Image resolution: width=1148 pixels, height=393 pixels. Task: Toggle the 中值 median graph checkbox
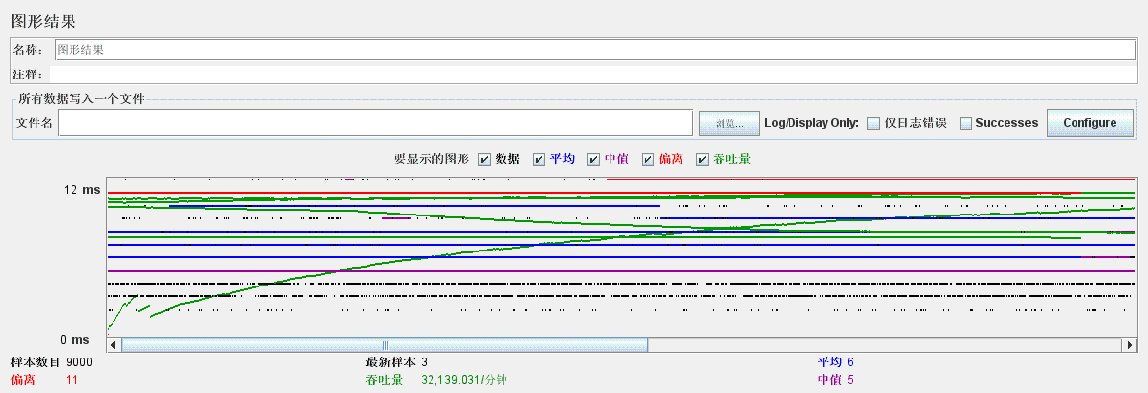pos(594,160)
